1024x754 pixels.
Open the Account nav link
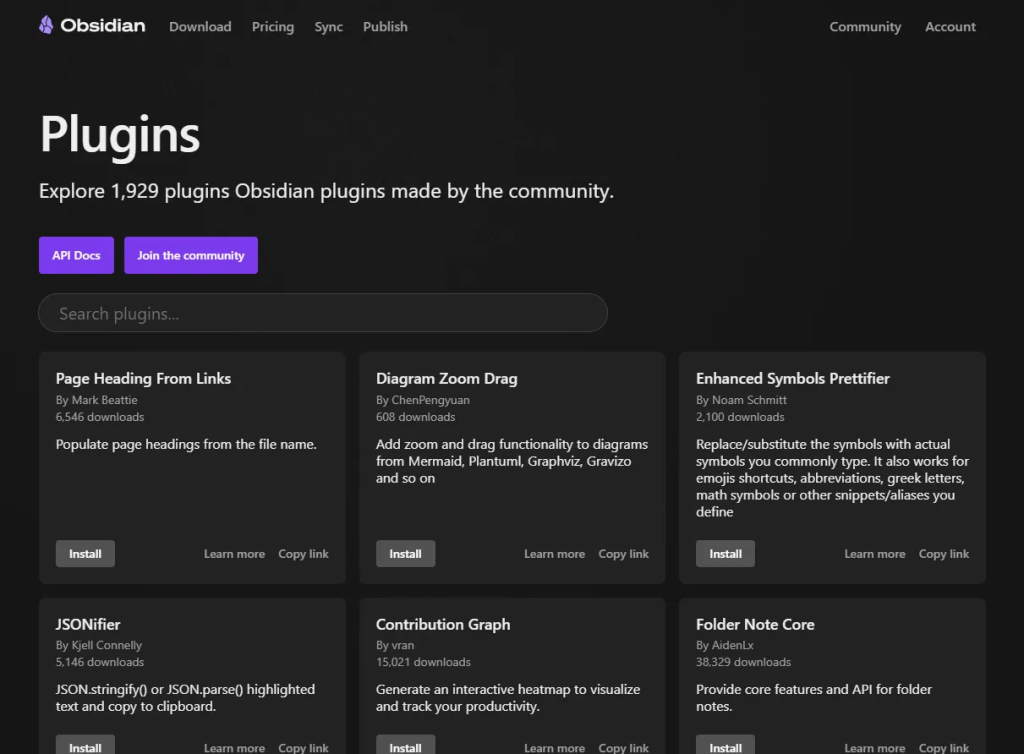point(950,27)
